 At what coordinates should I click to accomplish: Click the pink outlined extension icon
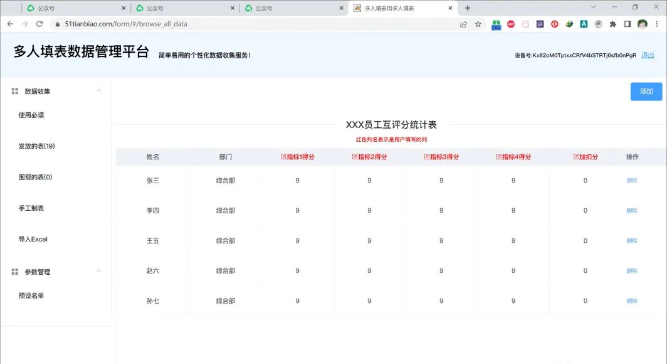[x=525, y=24]
